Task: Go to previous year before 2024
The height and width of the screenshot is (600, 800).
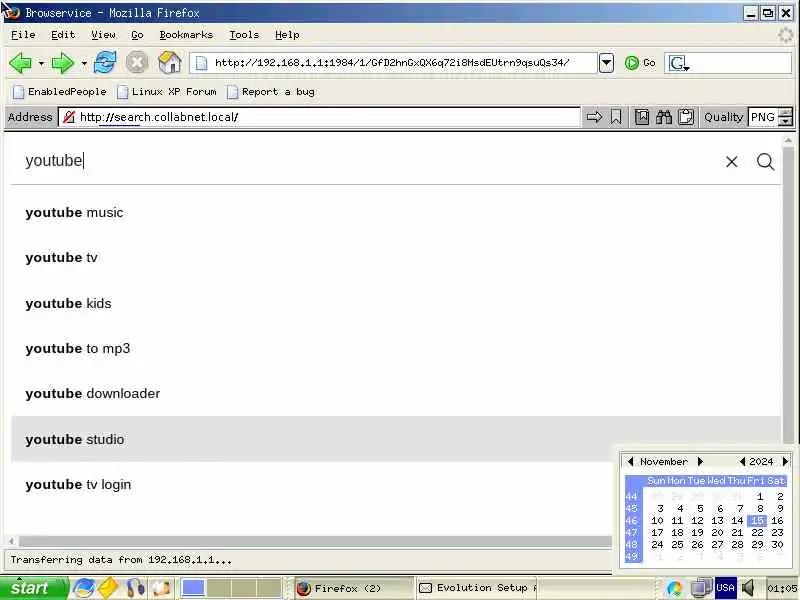Action: point(742,461)
